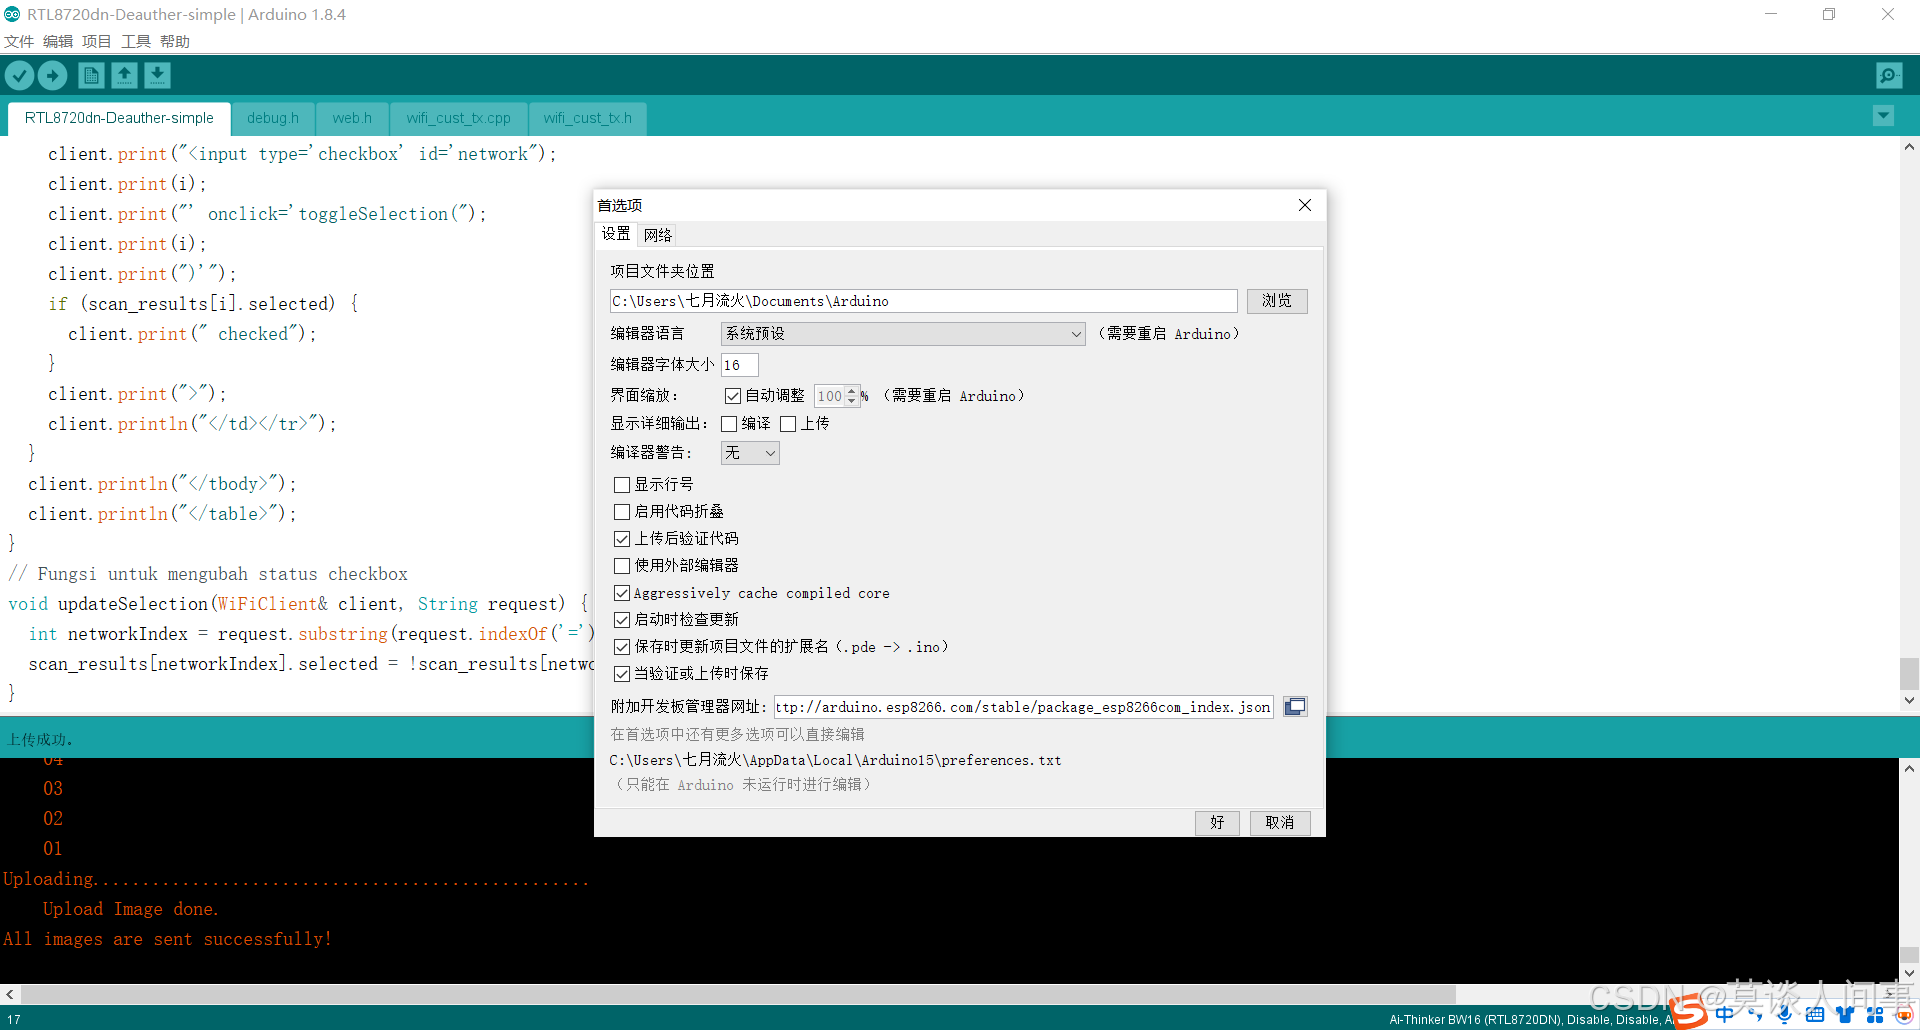Open the 编辑 menu
Screen dimensions: 1920x1030
coord(58,41)
